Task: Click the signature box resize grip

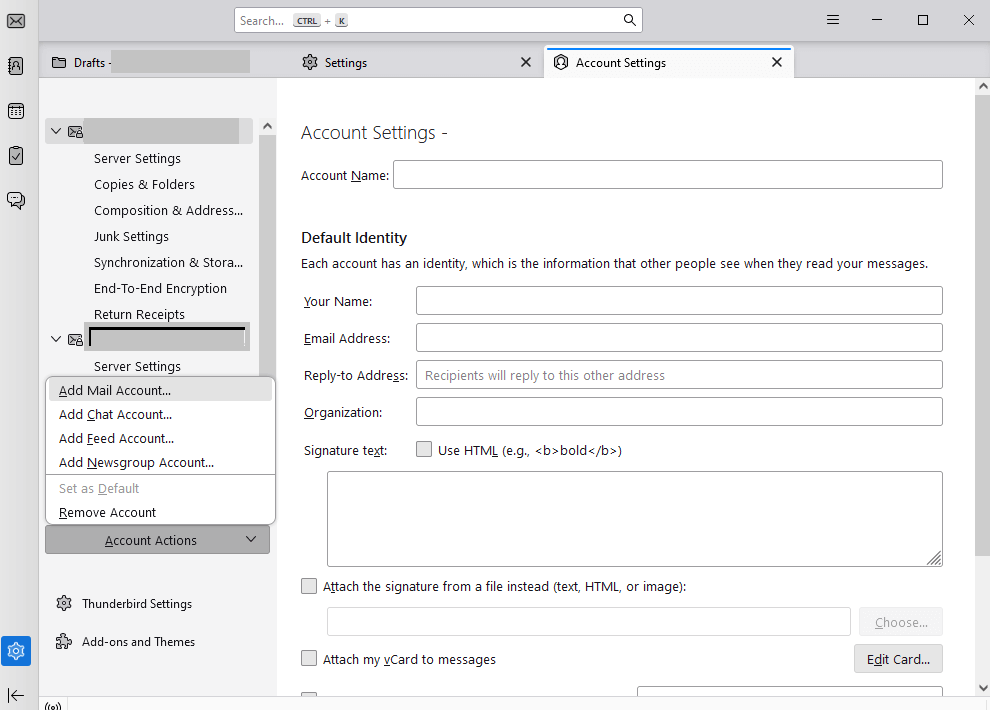Action: tap(934, 558)
